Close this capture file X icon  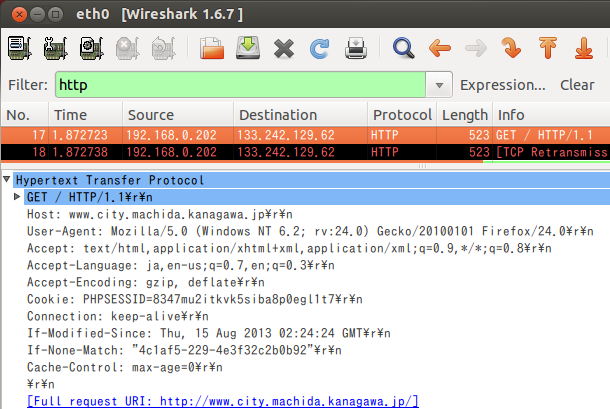click(x=284, y=49)
